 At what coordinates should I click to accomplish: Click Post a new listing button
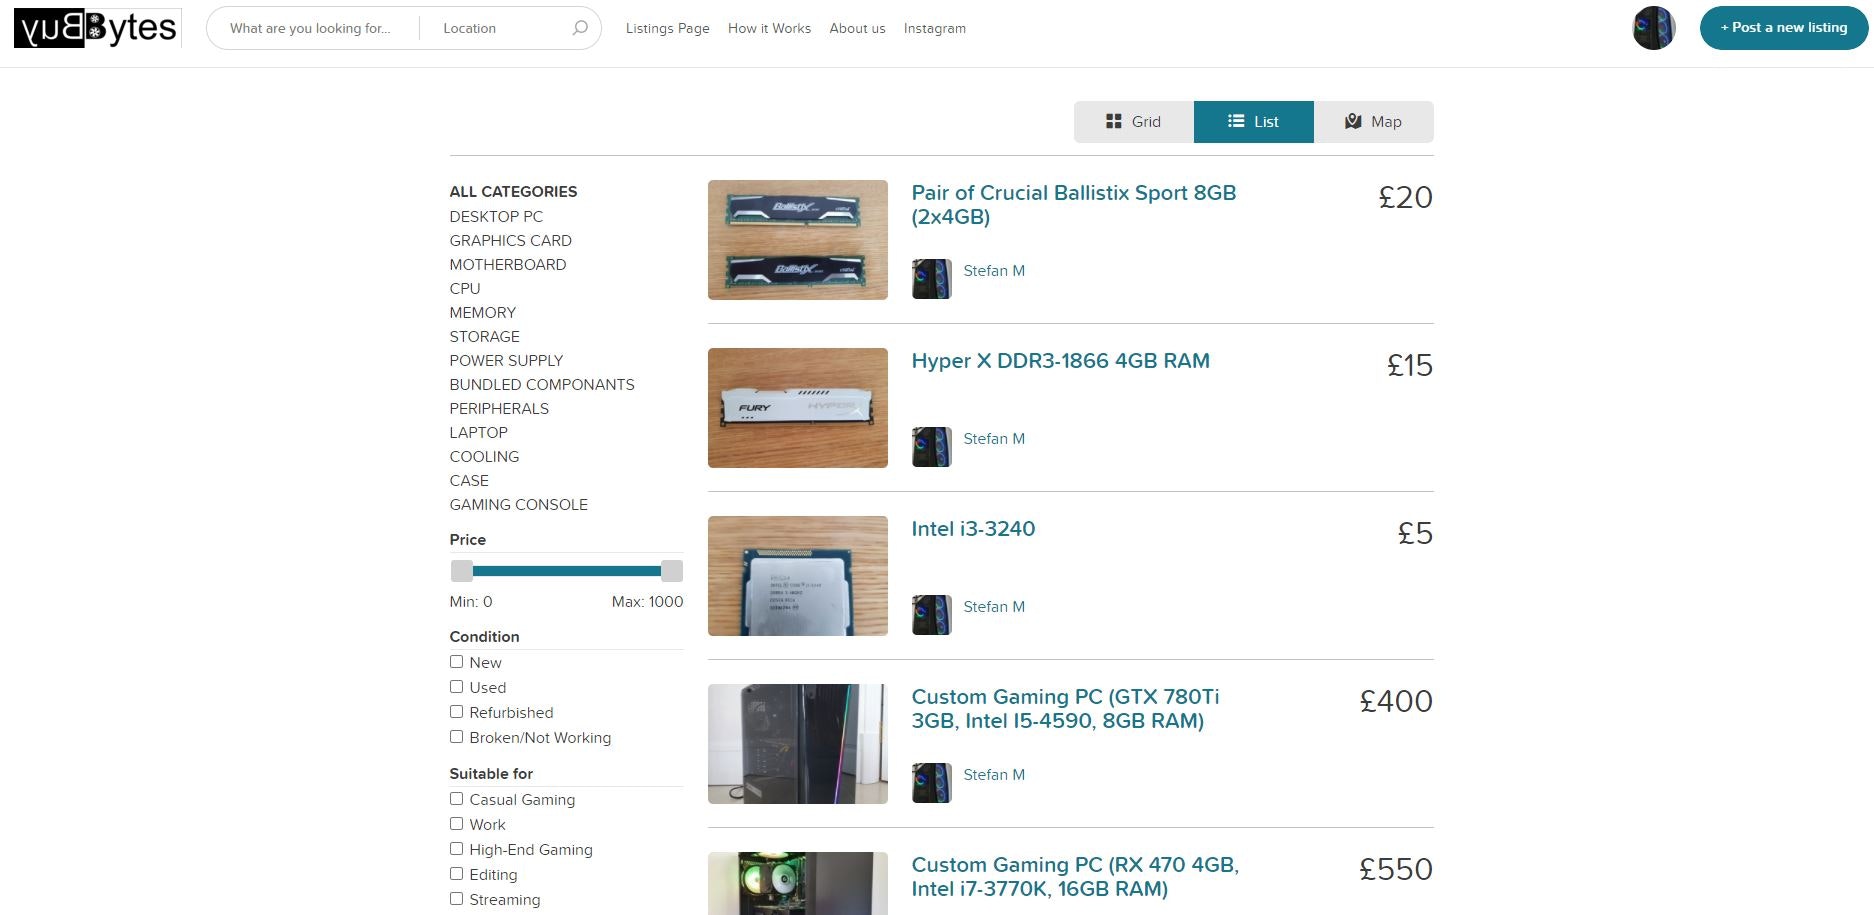(1784, 28)
